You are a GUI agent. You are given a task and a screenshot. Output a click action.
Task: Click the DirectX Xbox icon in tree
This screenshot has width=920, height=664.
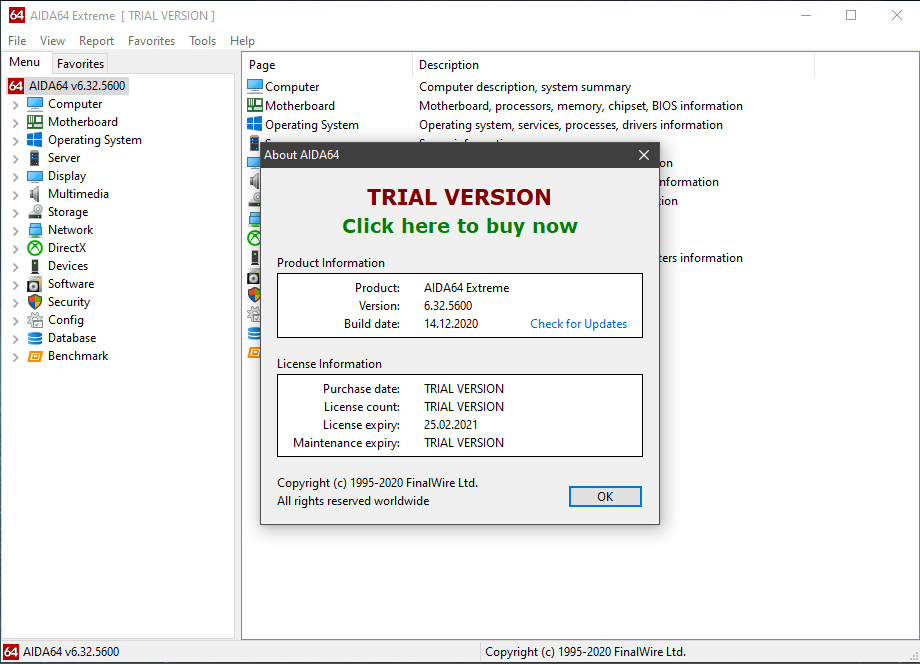click(35, 248)
